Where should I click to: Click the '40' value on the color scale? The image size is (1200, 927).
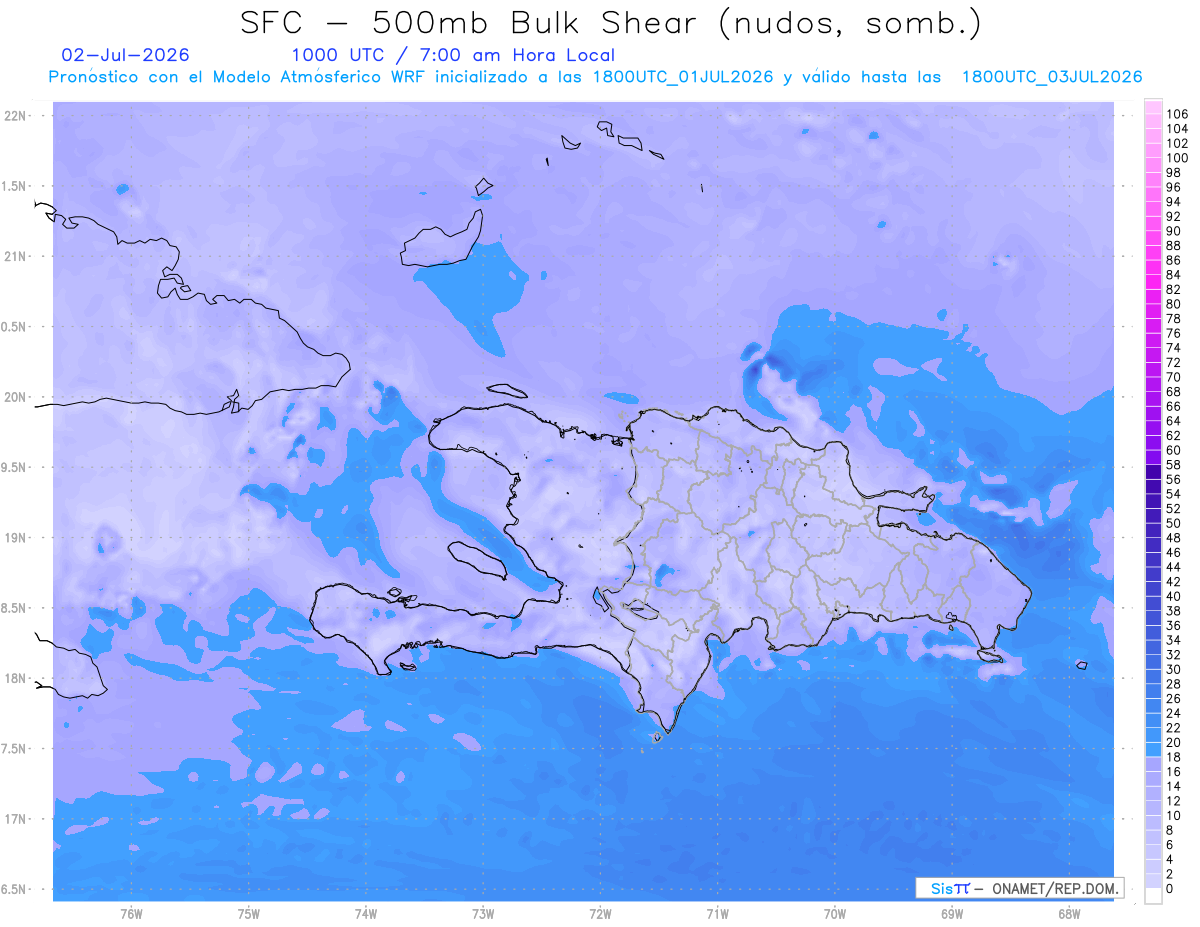(x=1173, y=596)
